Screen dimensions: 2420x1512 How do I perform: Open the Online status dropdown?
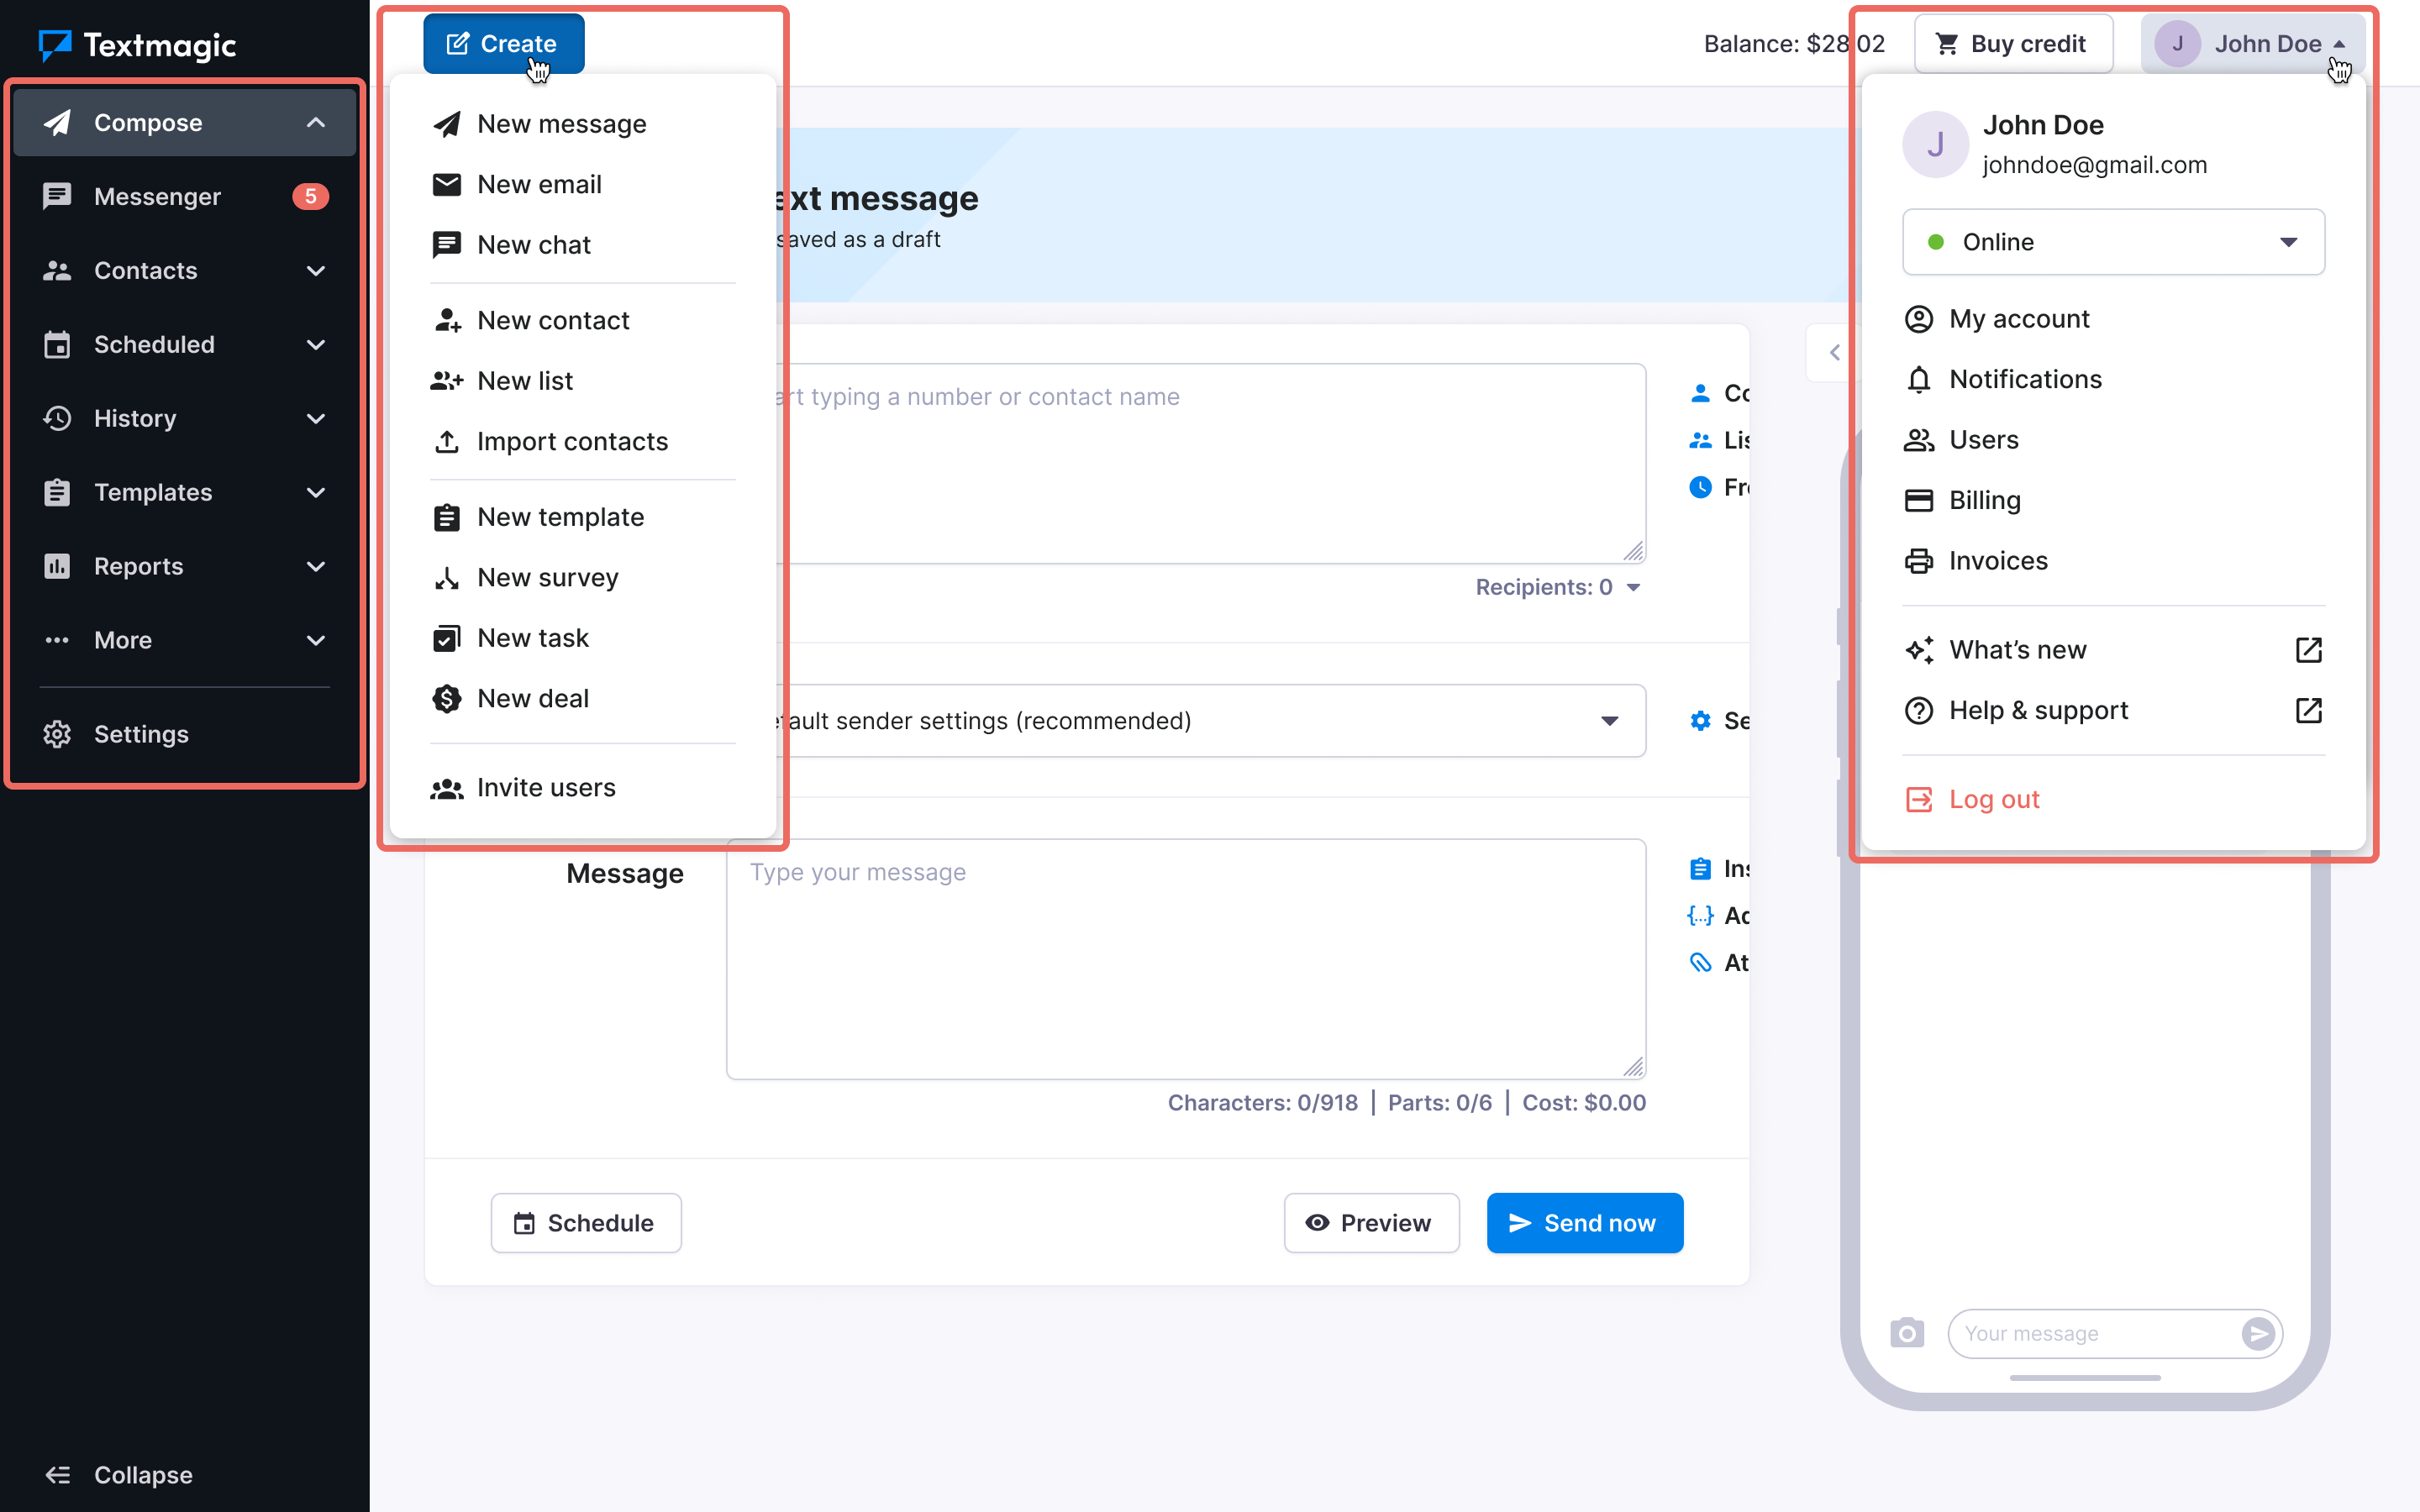(2112, 242)
